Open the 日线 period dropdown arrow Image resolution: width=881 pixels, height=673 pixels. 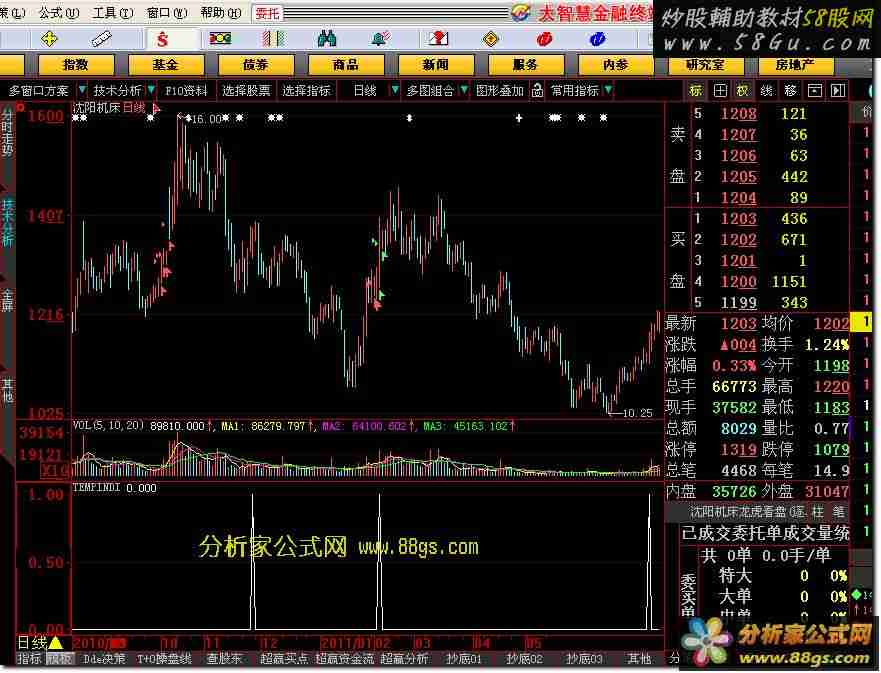[x=395, y=90]
